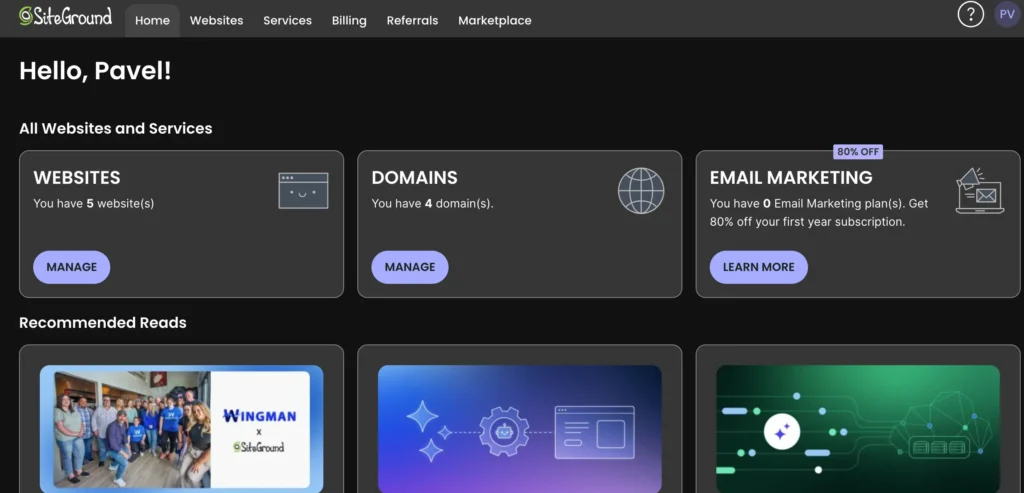The height and width of the screenshot is (493, 1024).
Task: Open the PV profile avatar
Action: (1007, 14)
